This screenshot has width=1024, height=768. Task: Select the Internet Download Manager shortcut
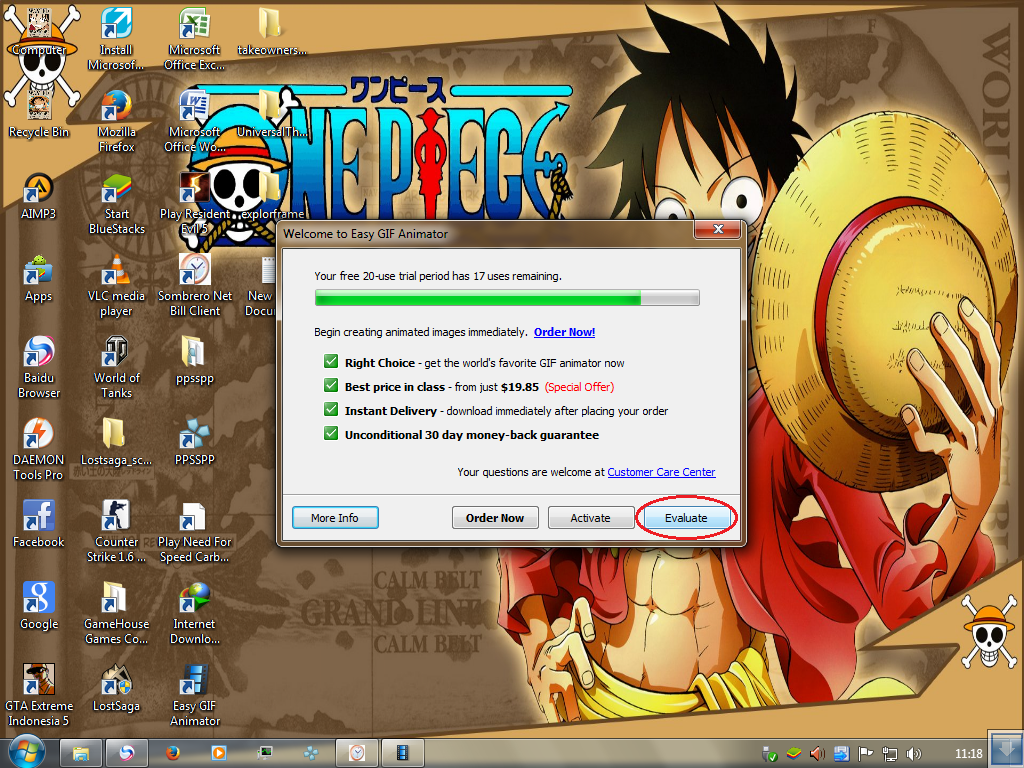point(194,614)
